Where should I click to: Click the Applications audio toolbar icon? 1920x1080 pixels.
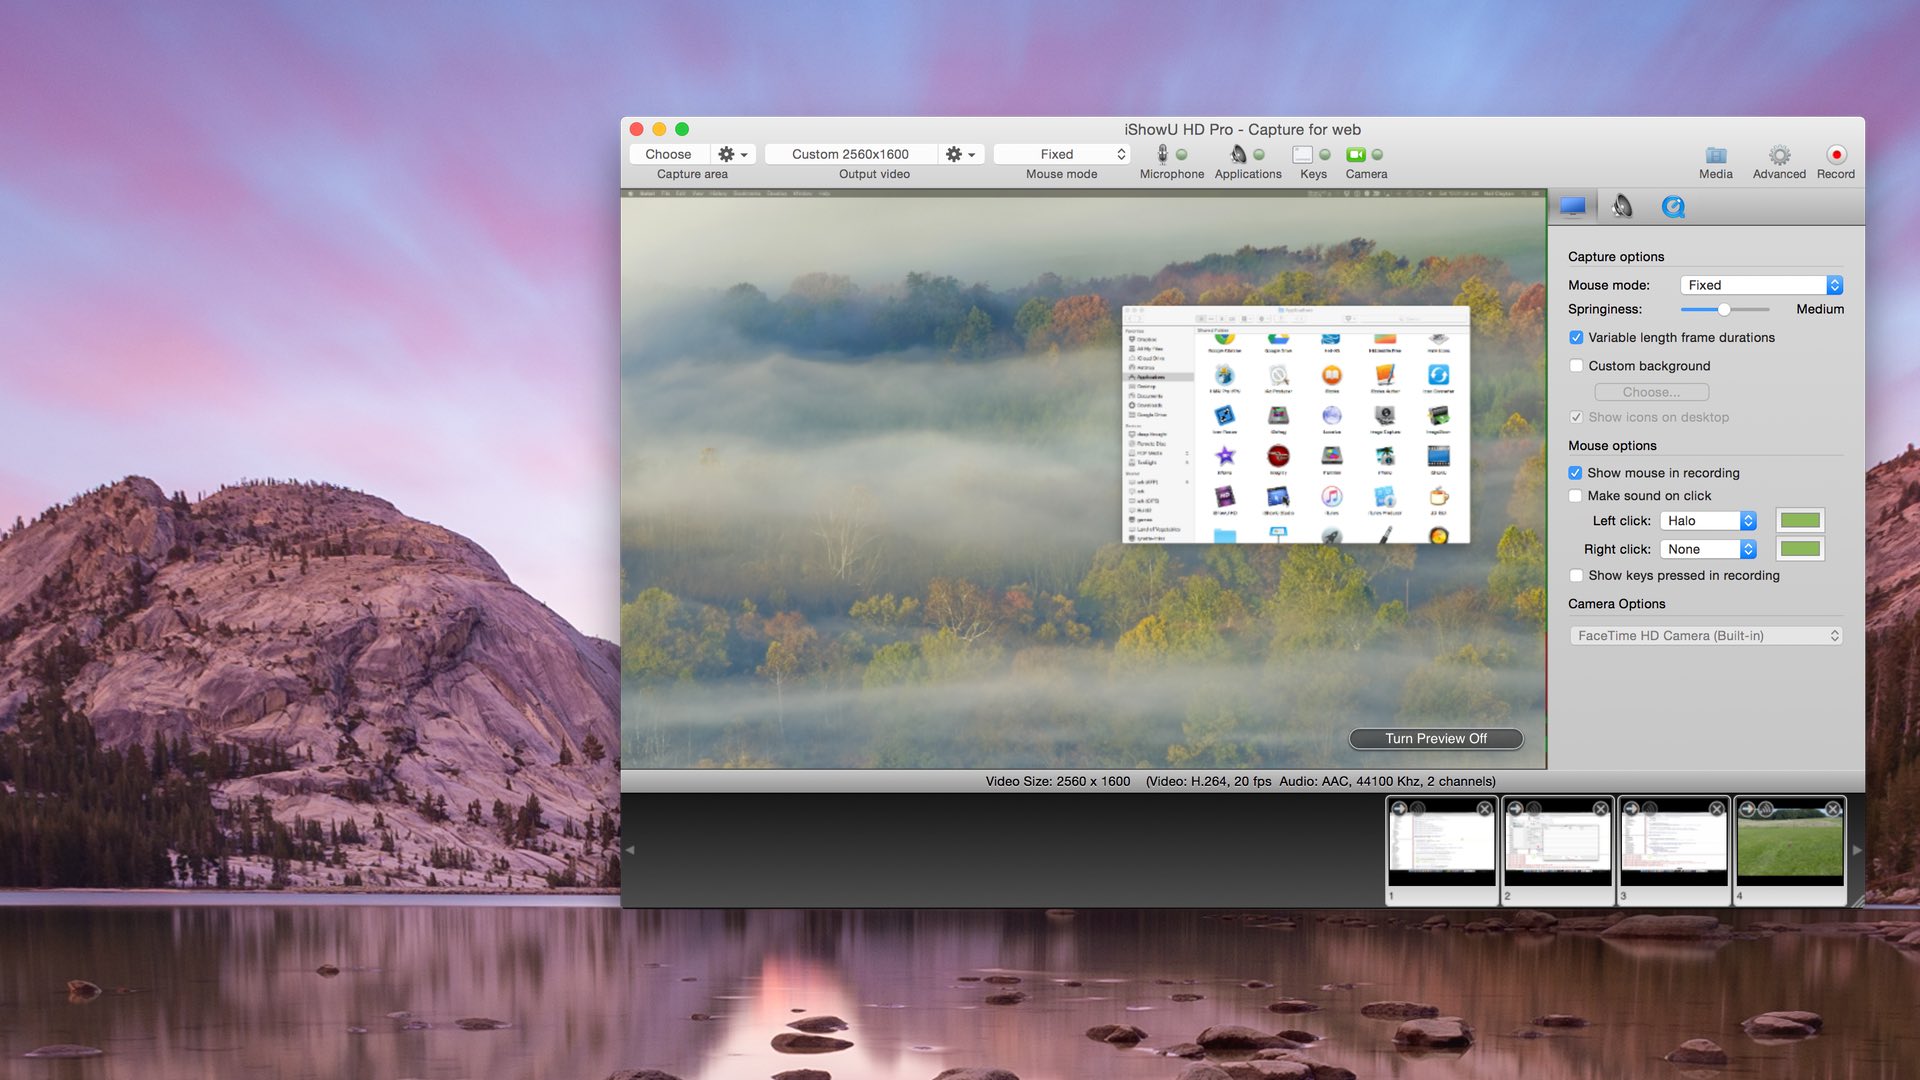coord(1238,154)
